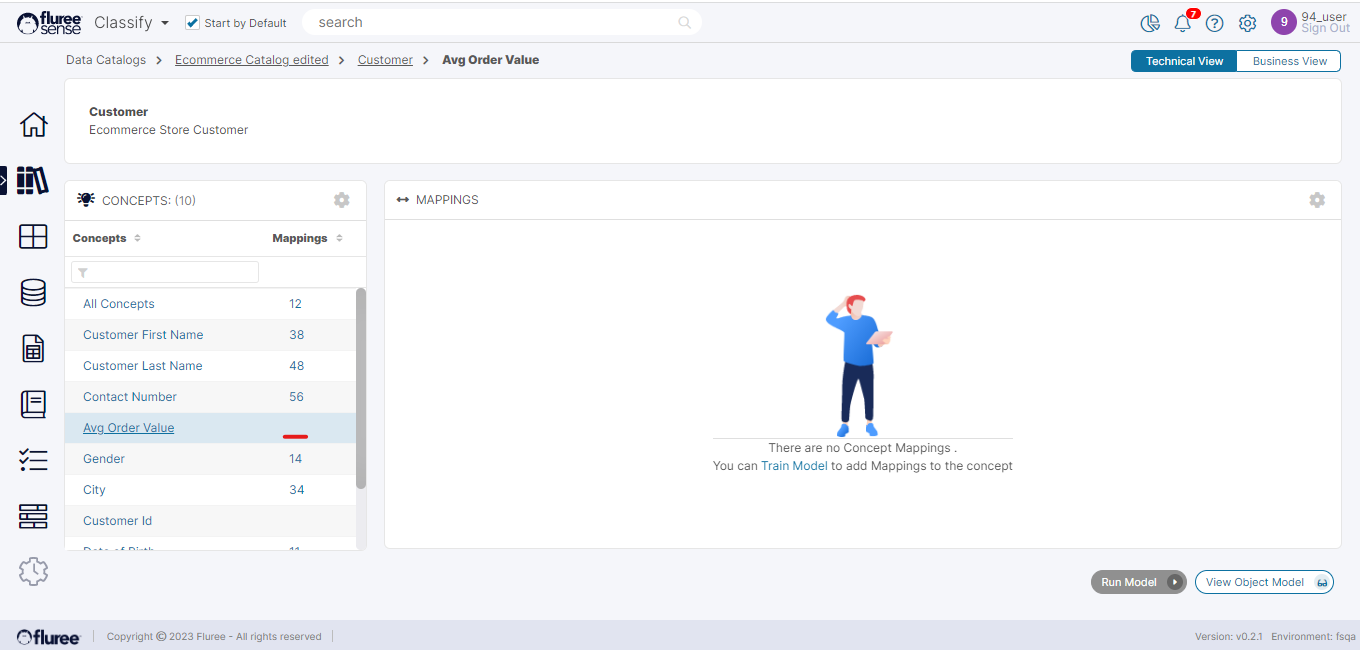Click the pie chart icon in header

pyautogui.click(x=1150, y=23)
